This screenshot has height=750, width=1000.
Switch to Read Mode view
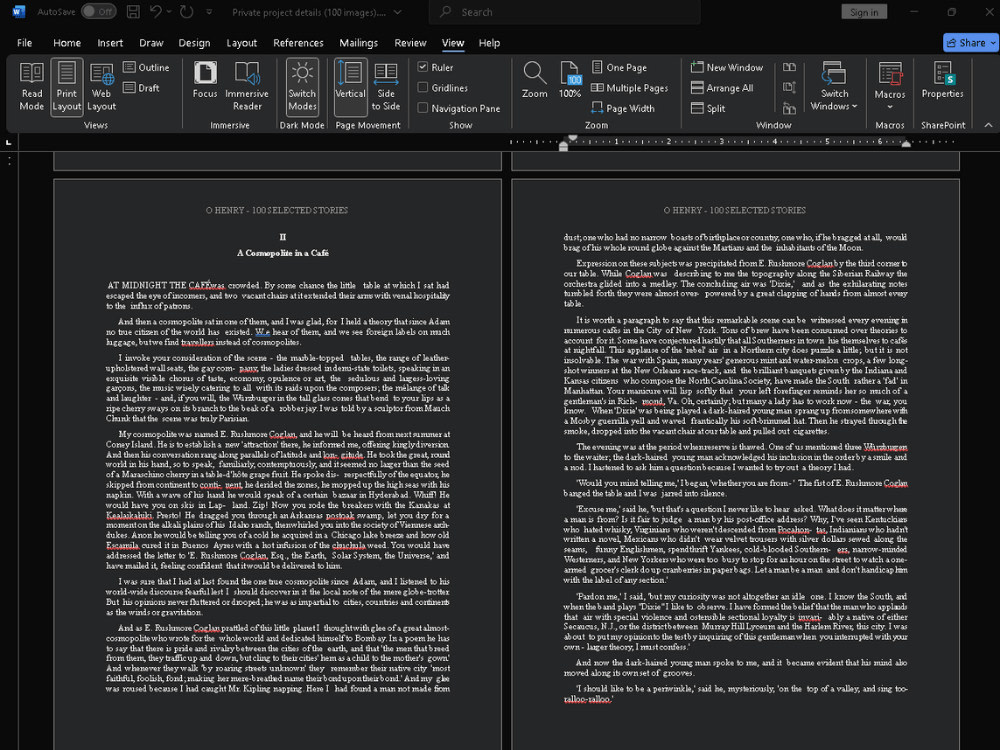coord(32,87)
